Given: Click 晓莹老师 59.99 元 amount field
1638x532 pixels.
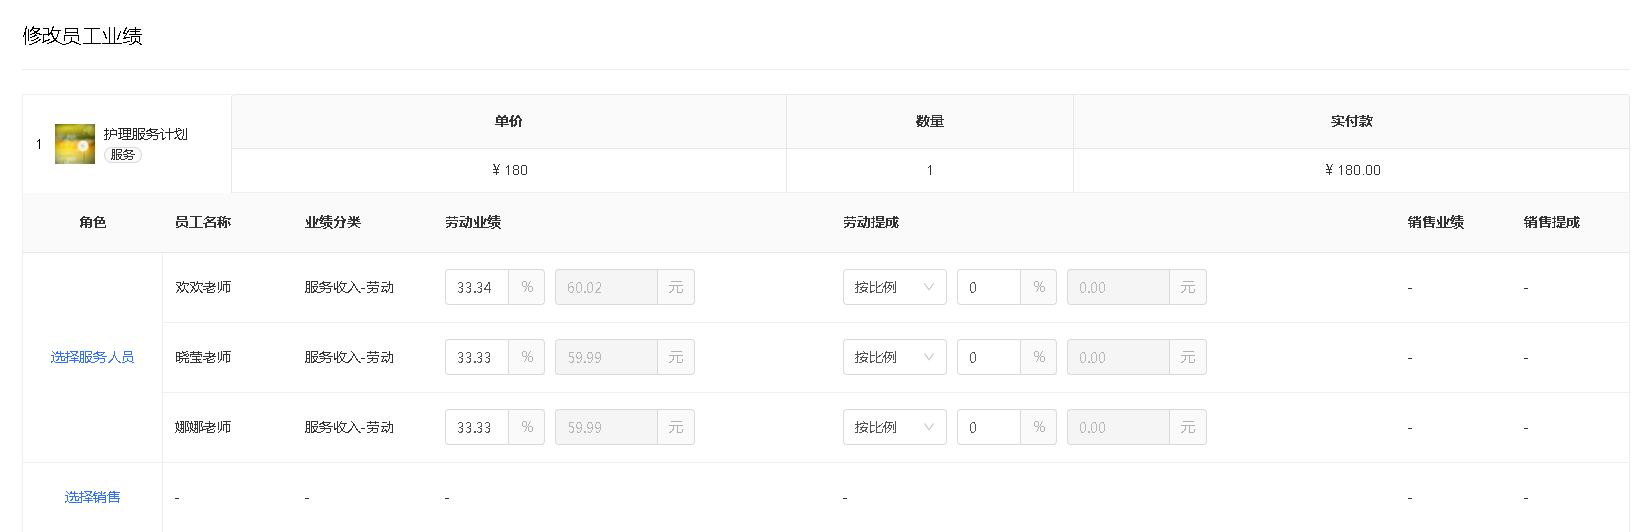Looking at the screenshot, I should [606, 357].
